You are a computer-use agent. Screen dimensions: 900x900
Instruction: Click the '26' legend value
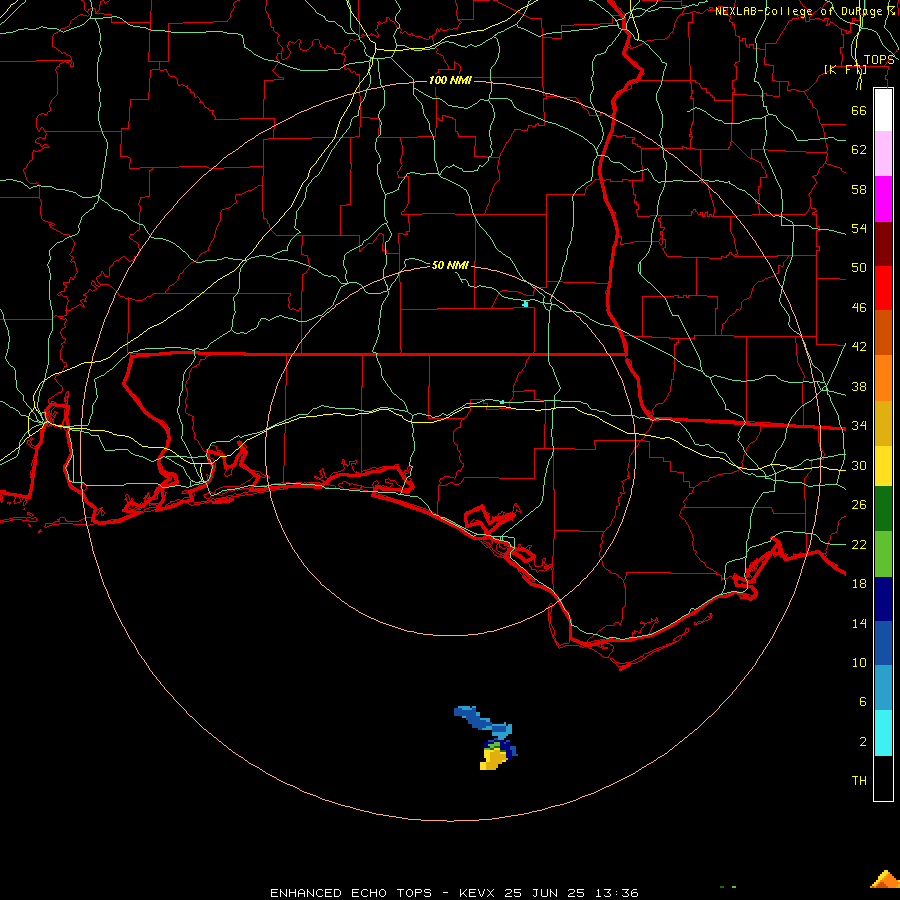point(859,505)
